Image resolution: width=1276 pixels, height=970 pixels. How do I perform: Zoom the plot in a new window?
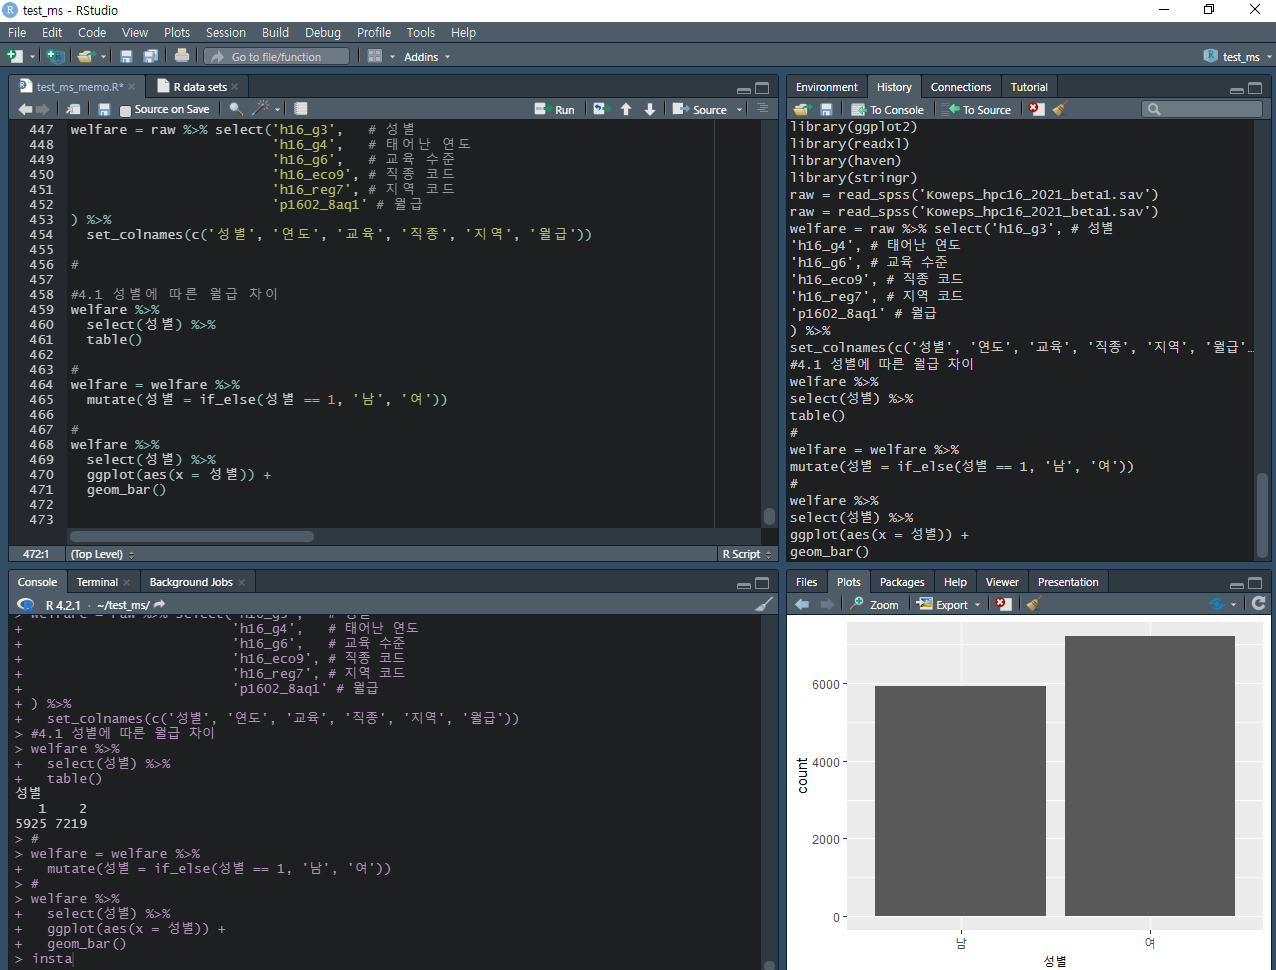click(874, 604)
